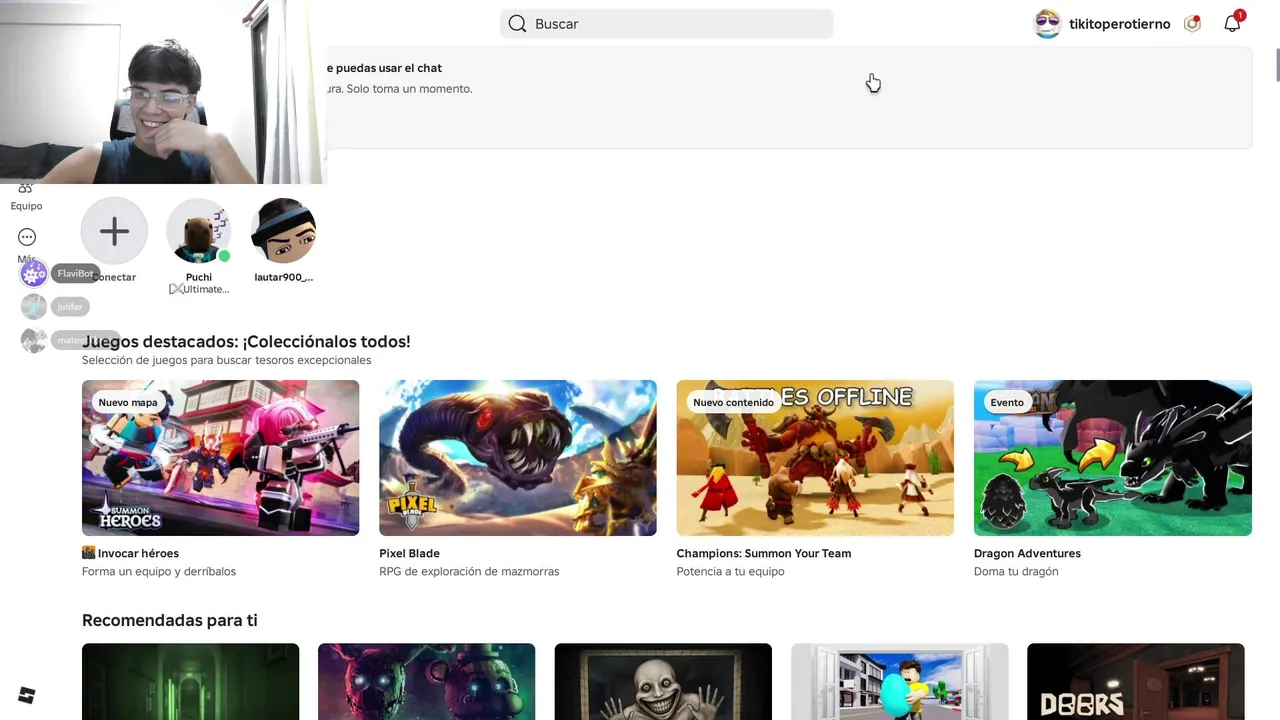Open the notifications bell
1280x720 pixels.
click(x=1232, y=24)
